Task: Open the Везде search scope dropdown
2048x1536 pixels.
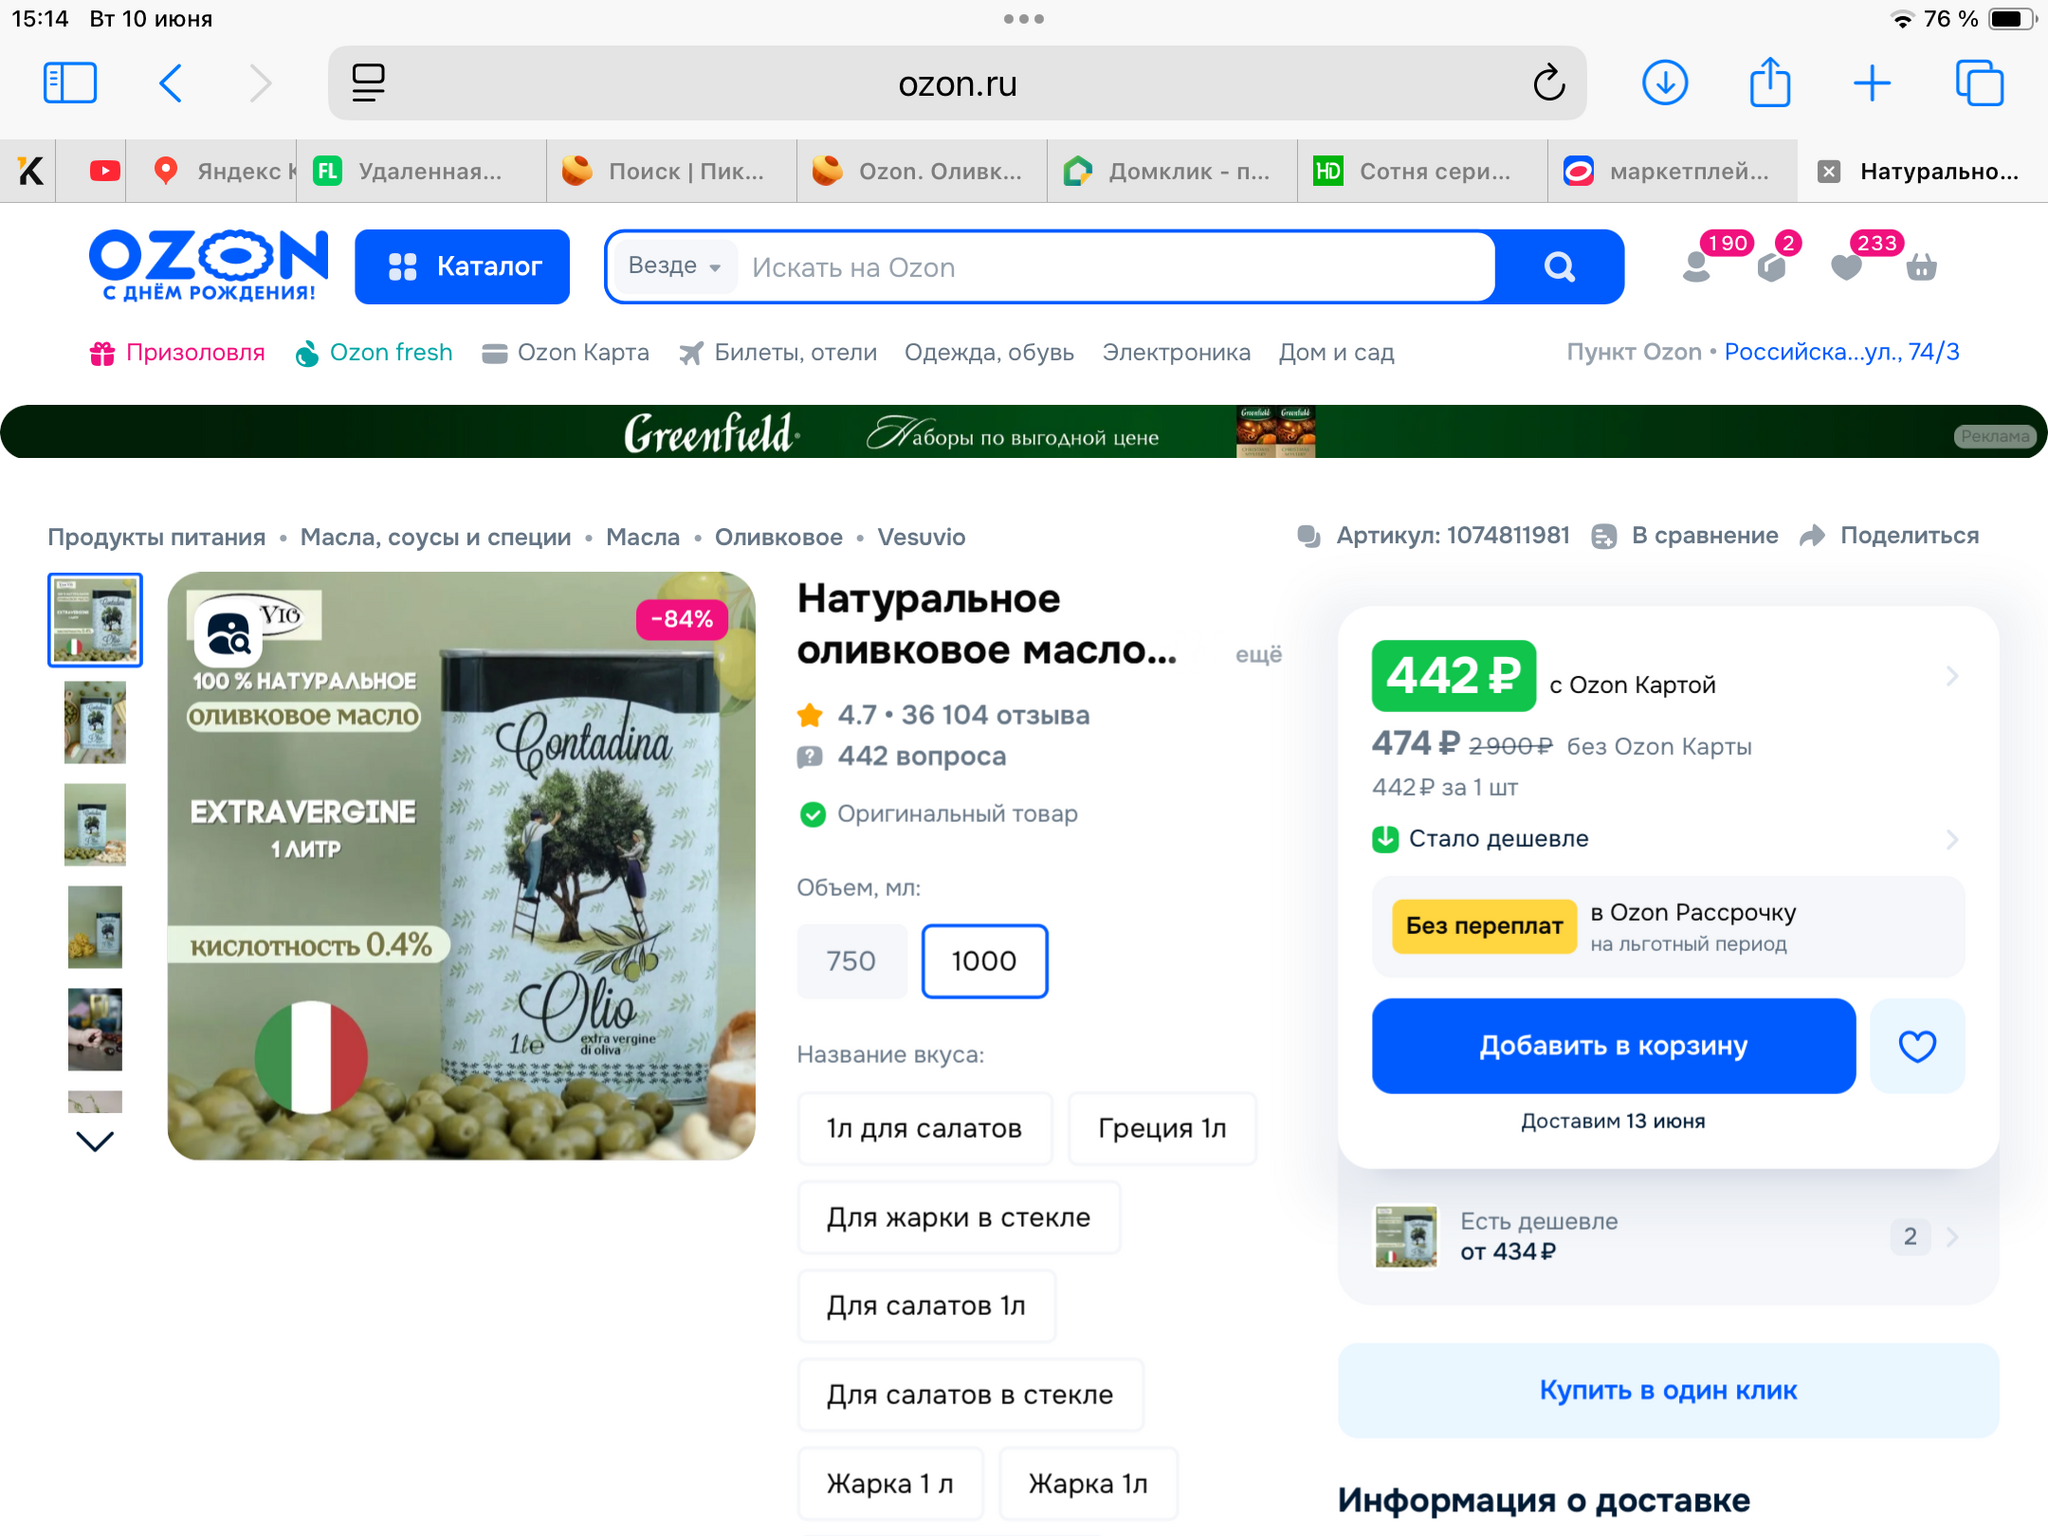Action: (x=674, y=267)
